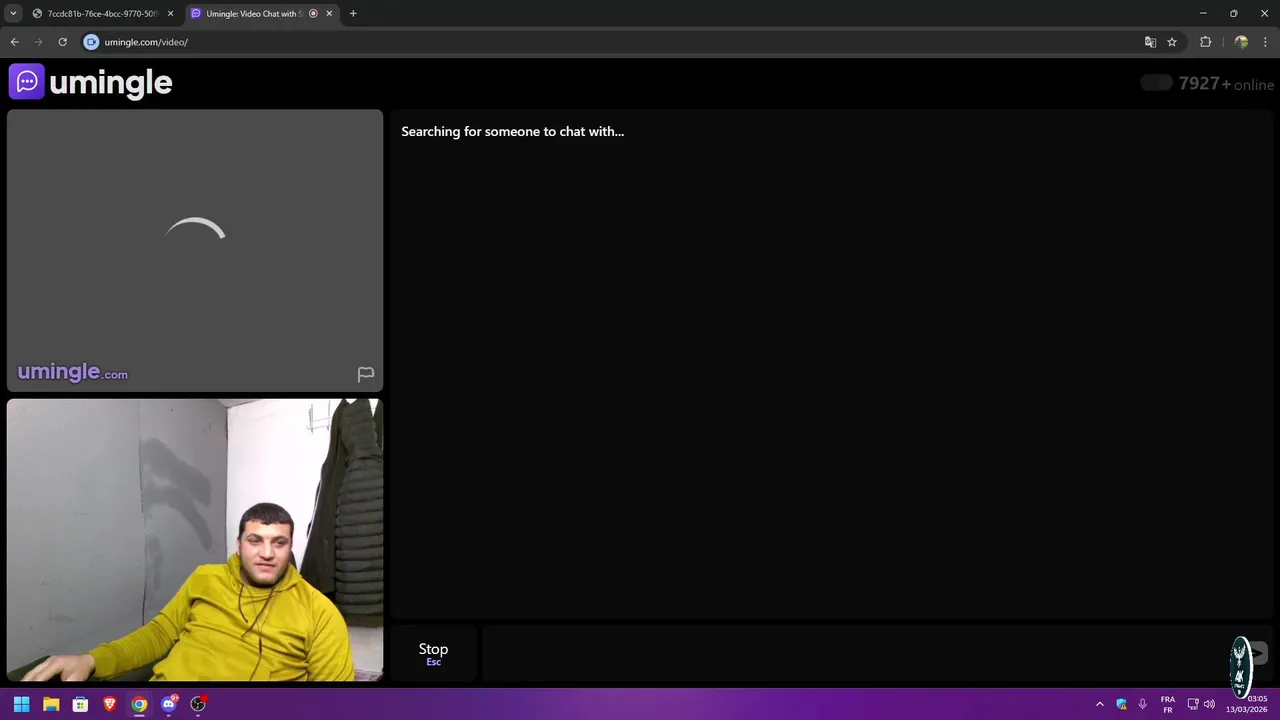Click the volume speaker tray icon
The height and width of the screenshot is (720, 1280).
click(x=1209, y=704)
